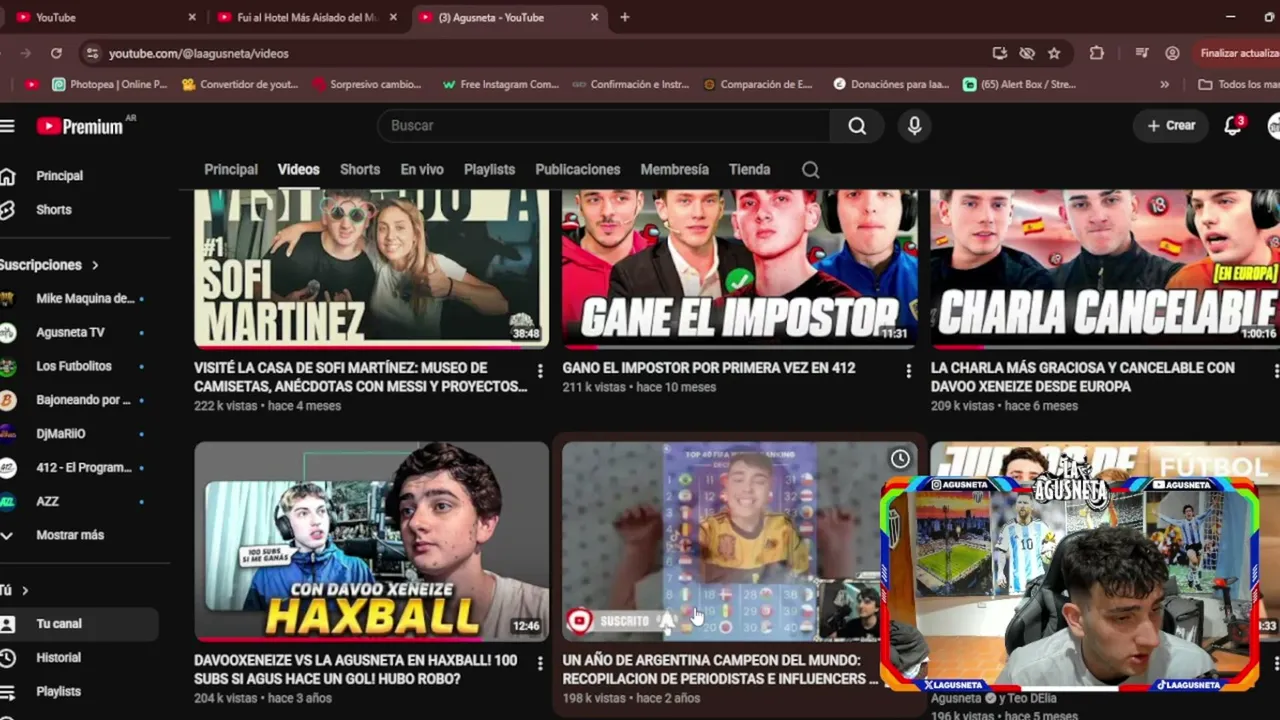Open the Convertidor de yout... bookmark
This screenshot has height=720, width=1280.
[240, 85]
